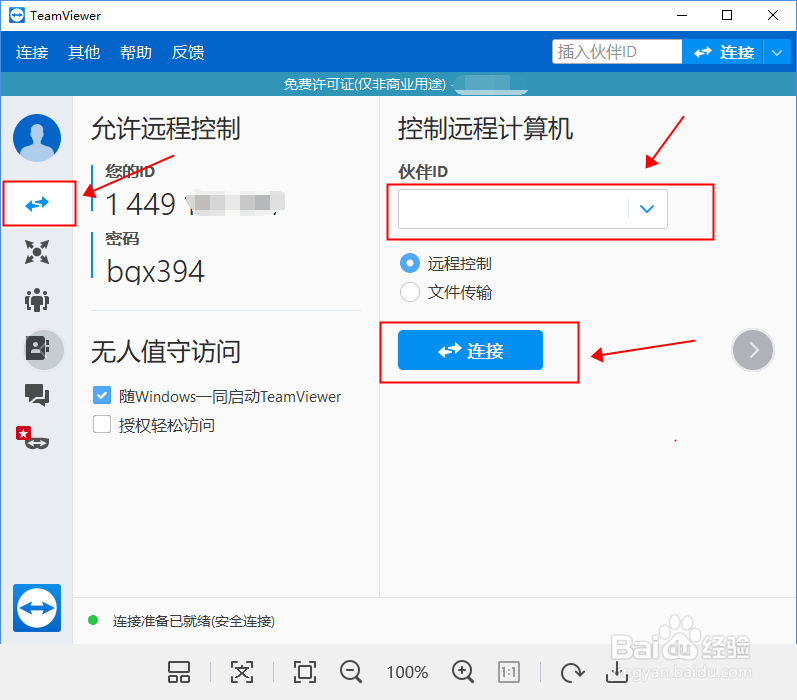Open the 其他 menu
Image resolution: width=797 pixels, height=700 pixels.
84,52
